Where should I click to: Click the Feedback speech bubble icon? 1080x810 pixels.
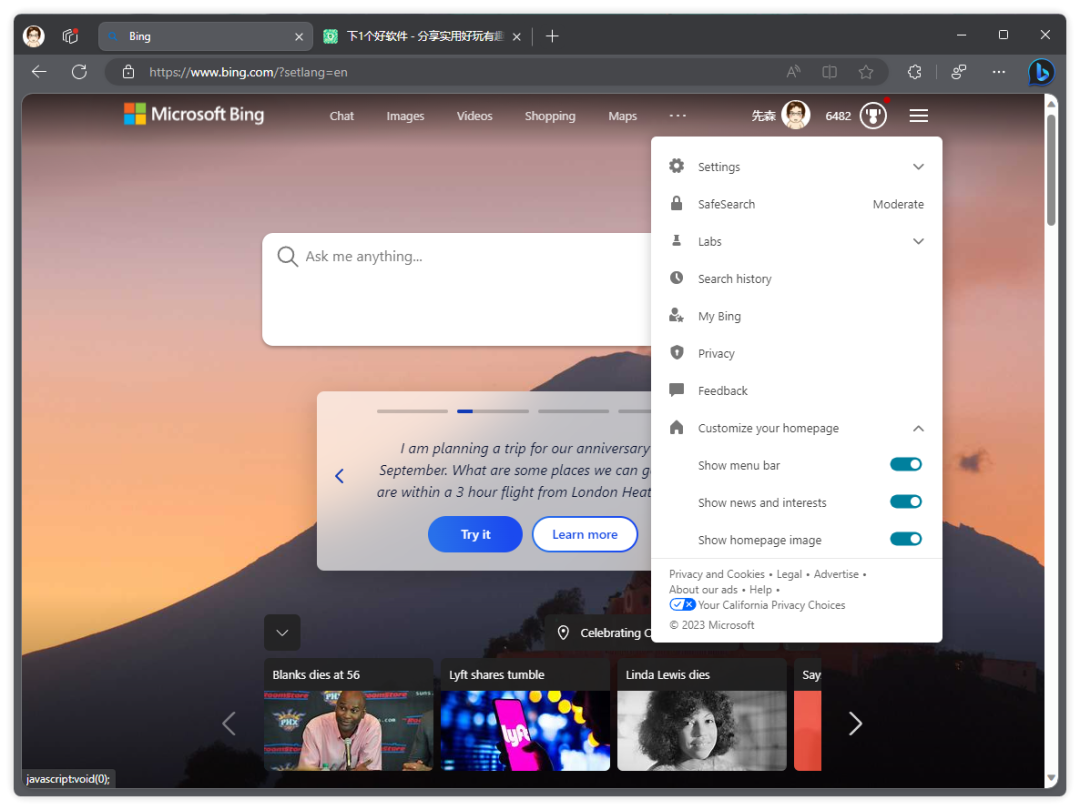676,390
